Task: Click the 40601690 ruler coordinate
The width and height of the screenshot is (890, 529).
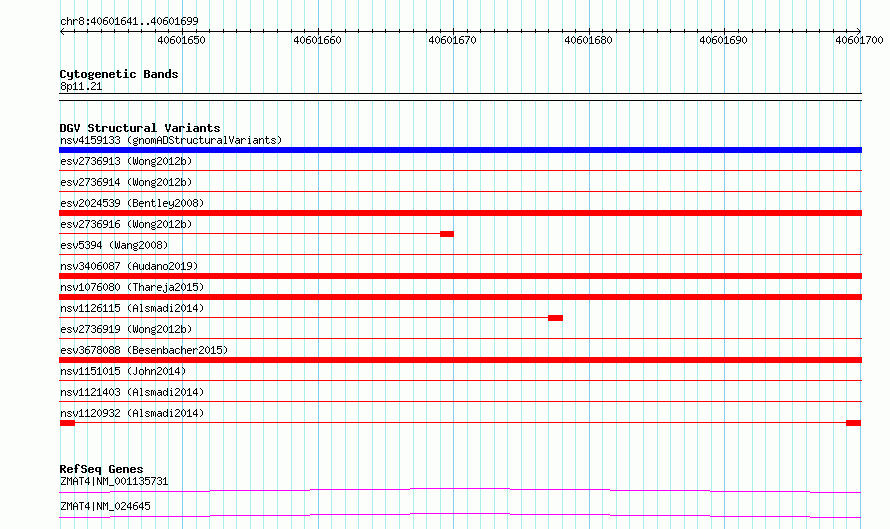Action: [x=723, y=40]
